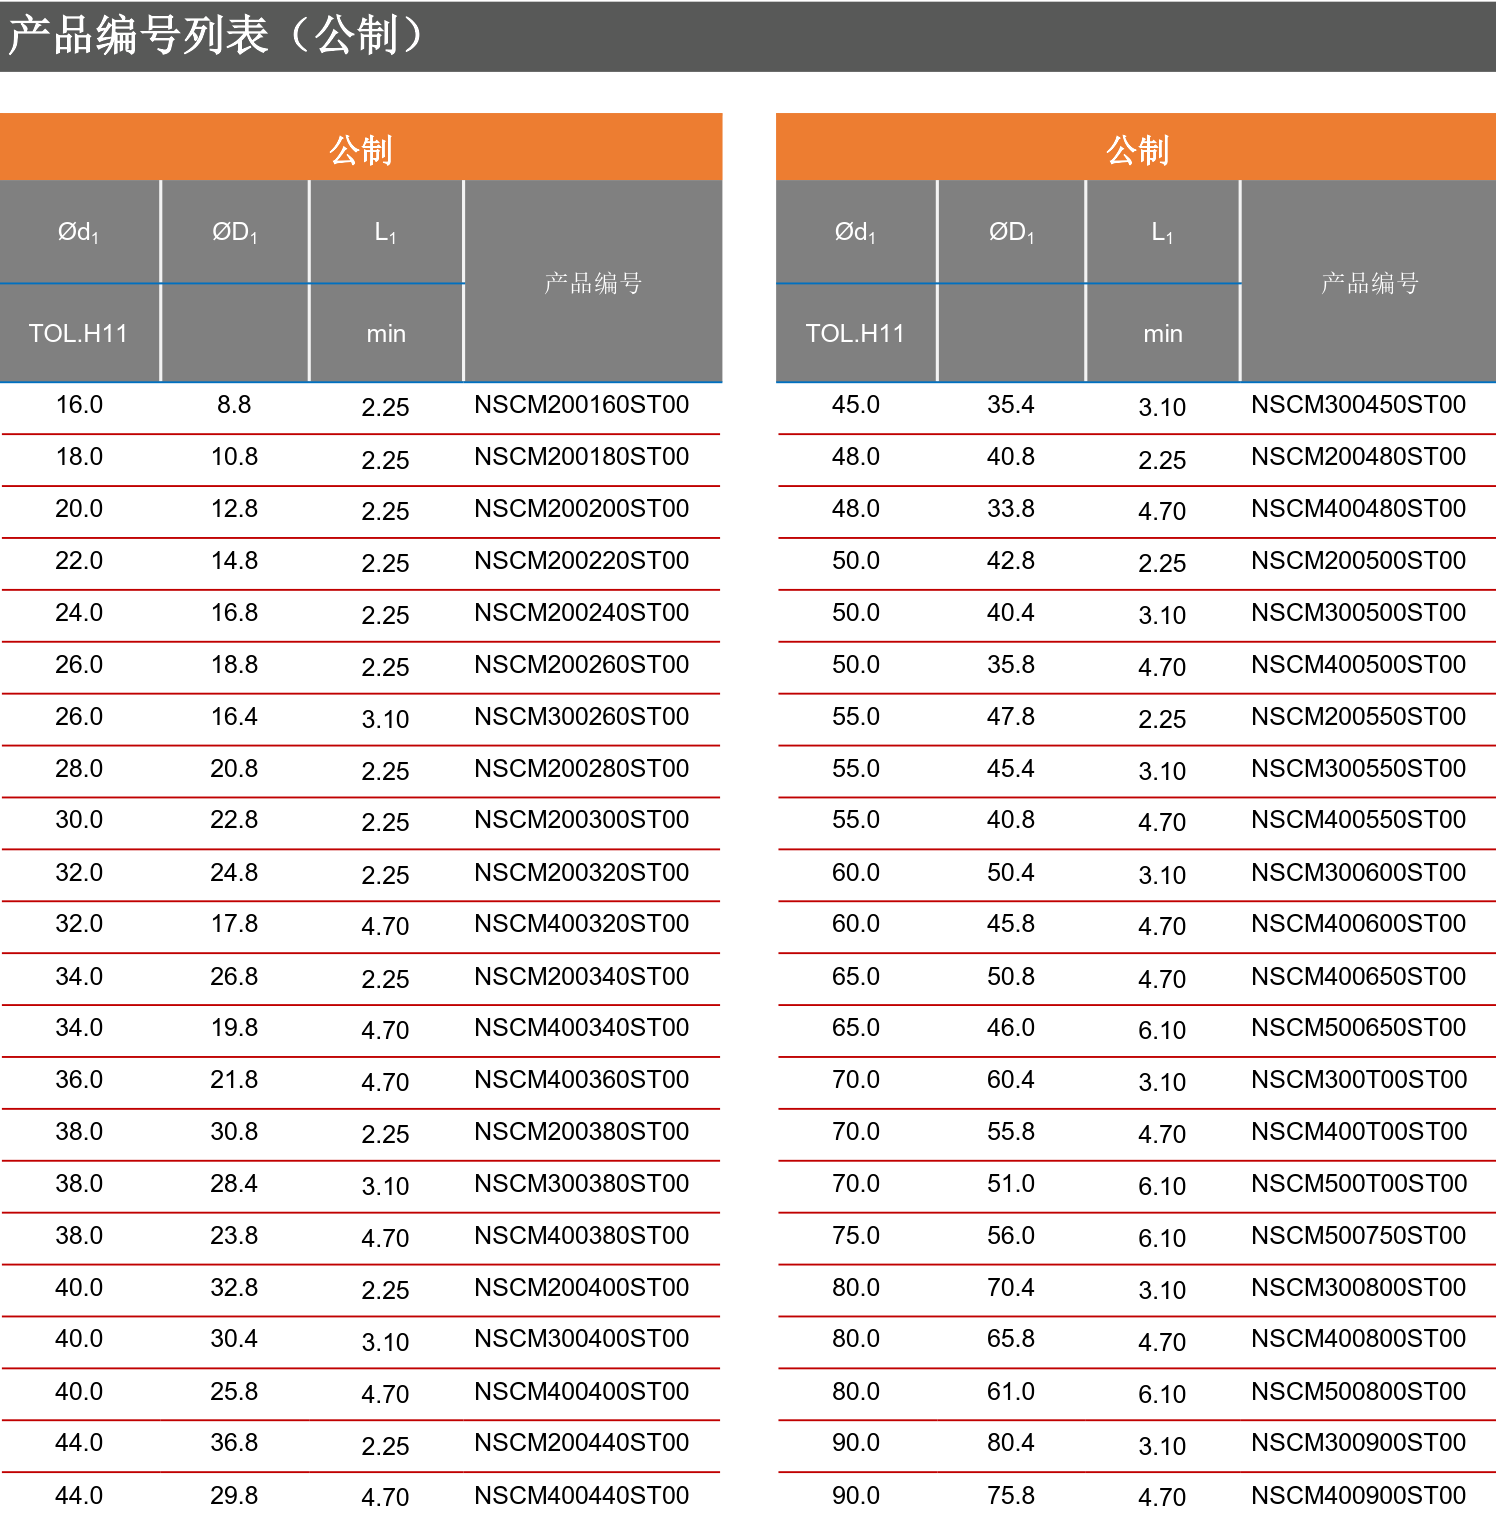Select product code NSCM400900ST00
Image resolution: width=1496 pixels, height=1521 pixels.
[x=1358, y=1495]
